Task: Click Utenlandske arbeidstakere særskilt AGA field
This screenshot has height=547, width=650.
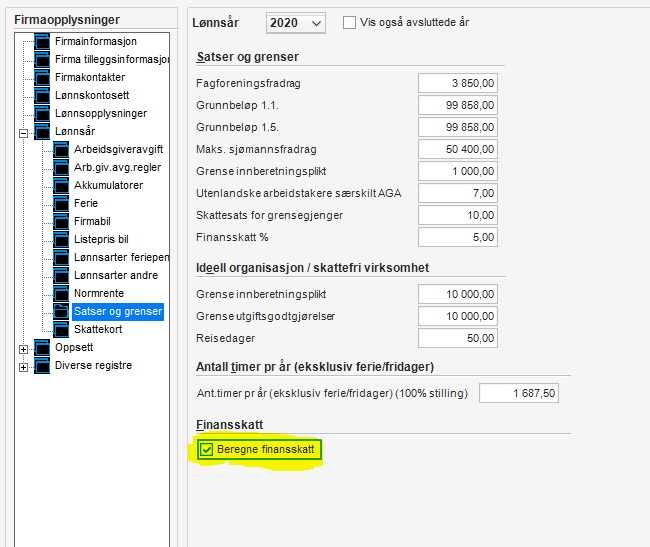Action: pyautogui.click(x=458, y=193)
